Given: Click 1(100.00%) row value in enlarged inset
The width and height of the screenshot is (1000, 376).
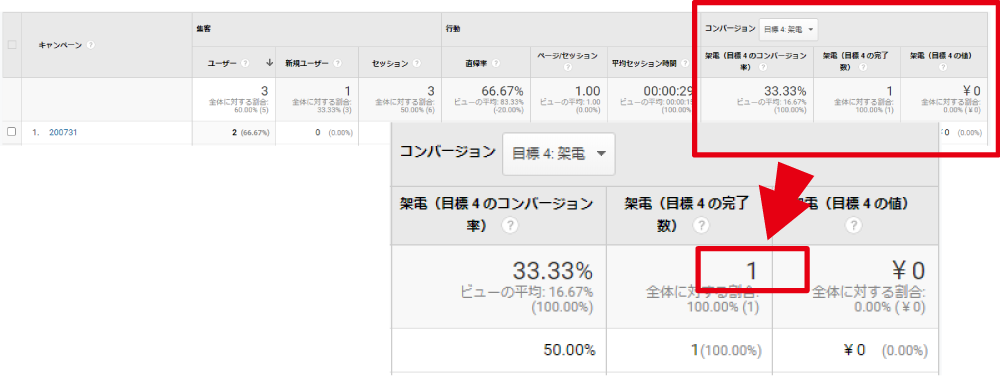Looking at the screenshot, I should pos(727,350).
